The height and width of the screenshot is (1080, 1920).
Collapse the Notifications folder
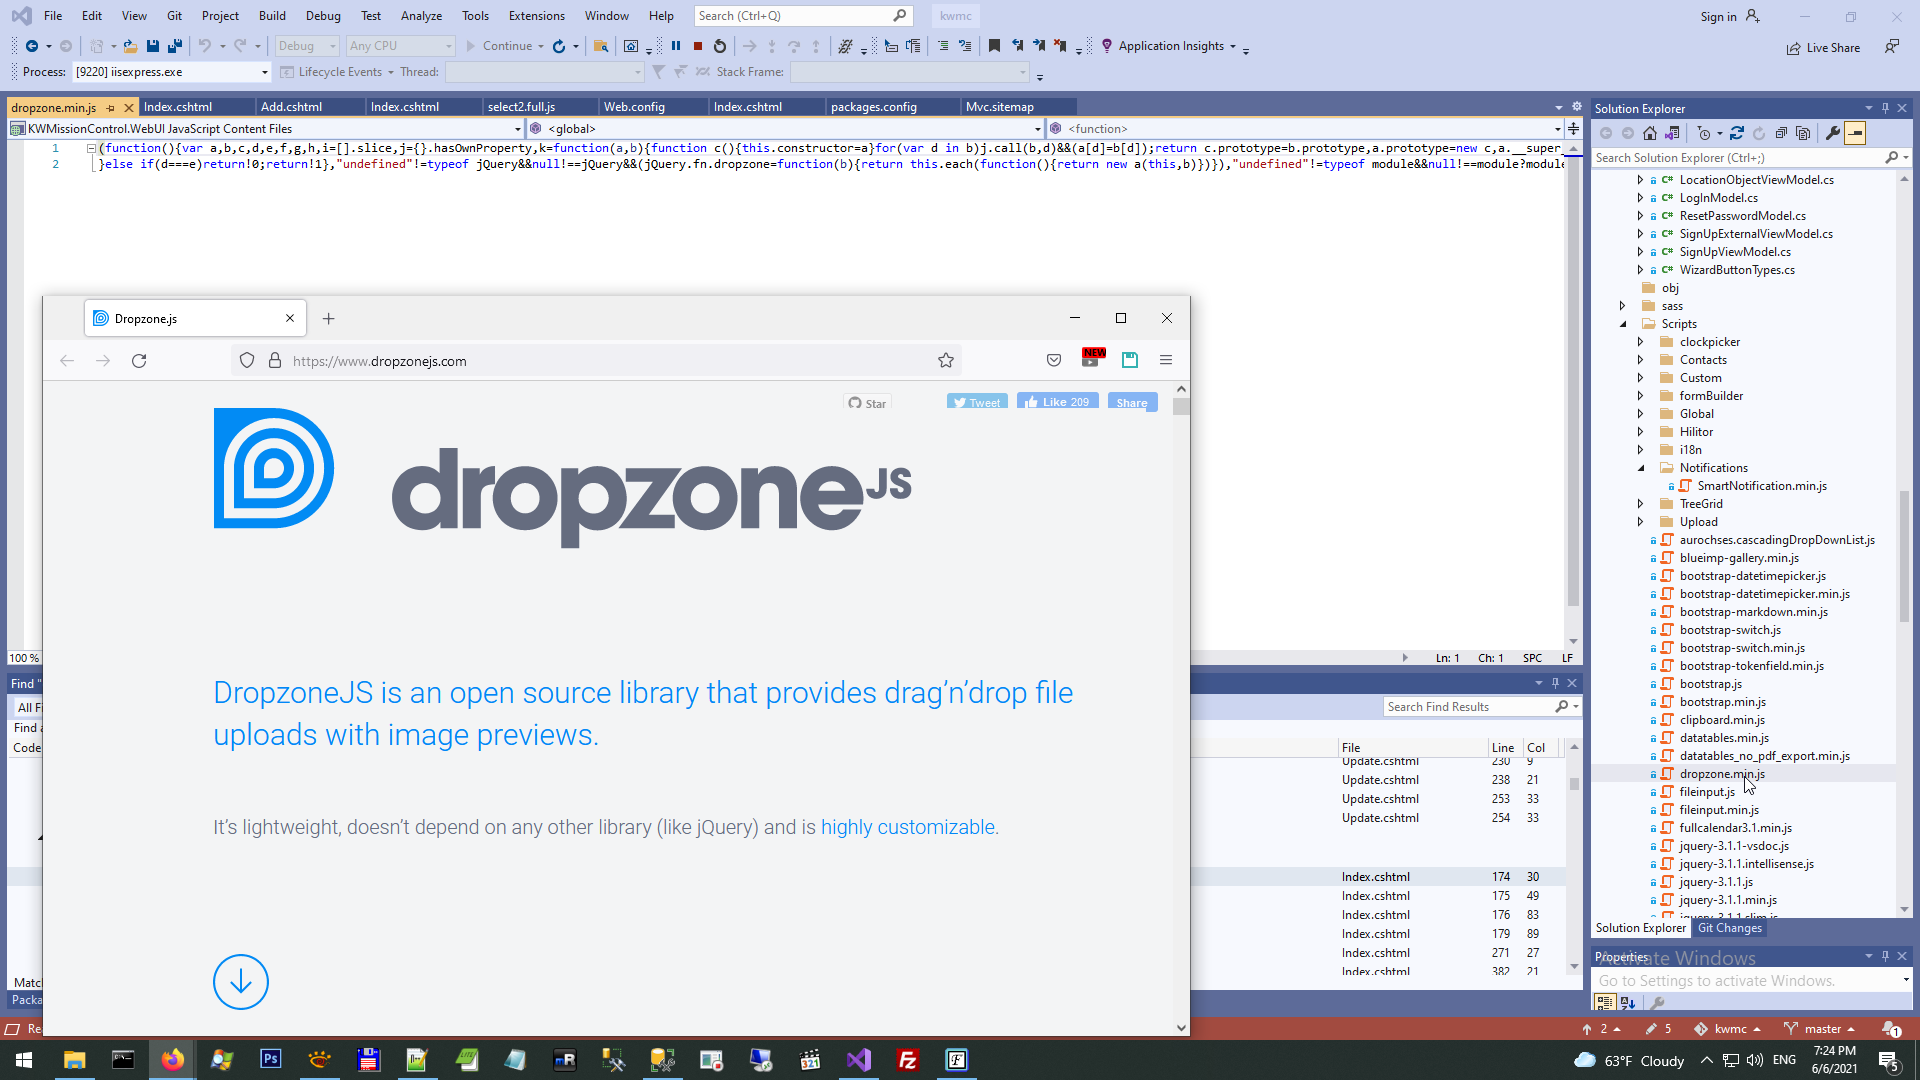[1640, 468]
